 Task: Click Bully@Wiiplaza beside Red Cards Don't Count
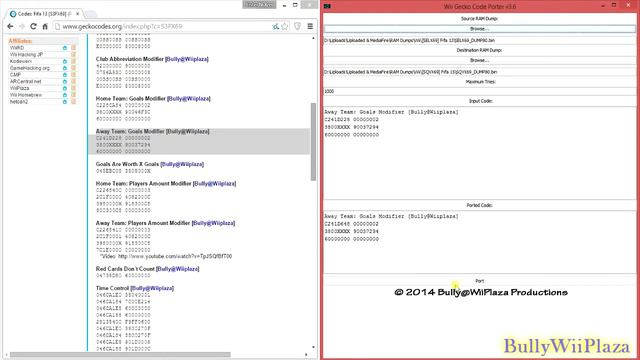(x=178, y=269)
